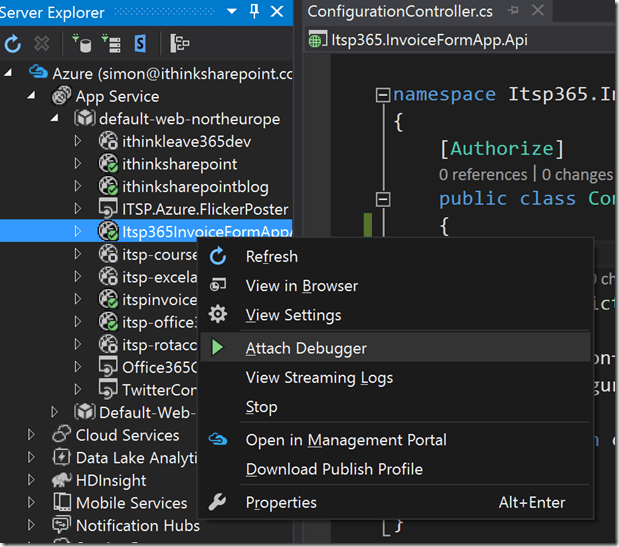Screen dimensions: 619x547
Task: Click Open in Management Portal
Action: (346, 440)
